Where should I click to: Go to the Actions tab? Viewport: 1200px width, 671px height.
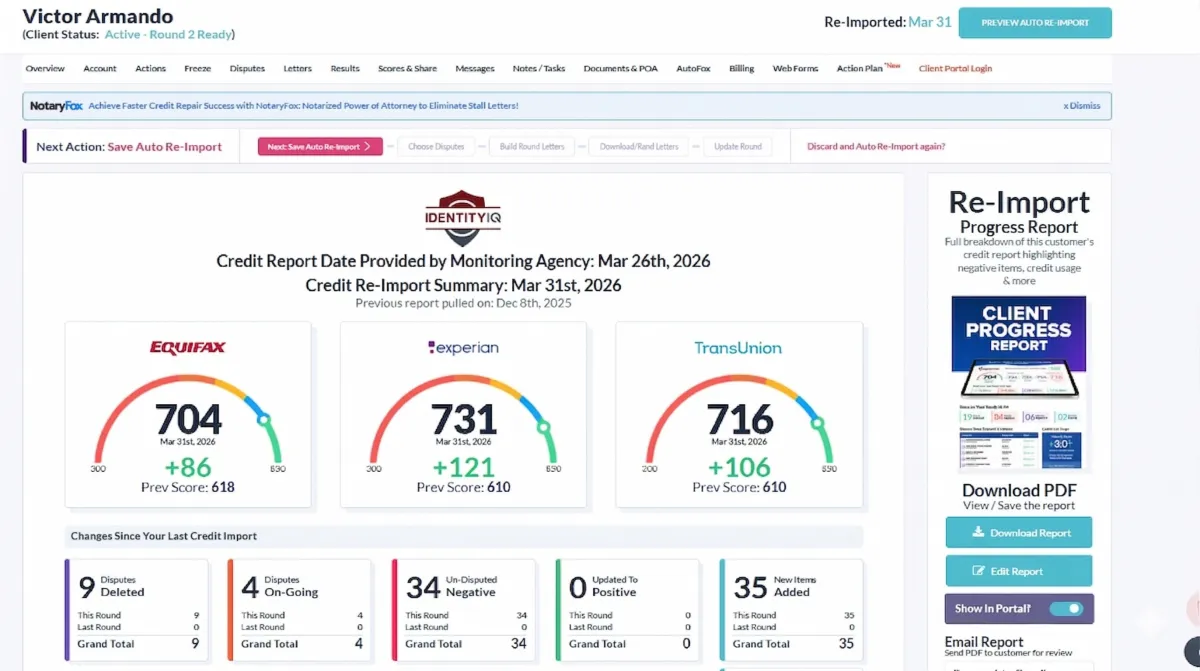pos(151,69)
